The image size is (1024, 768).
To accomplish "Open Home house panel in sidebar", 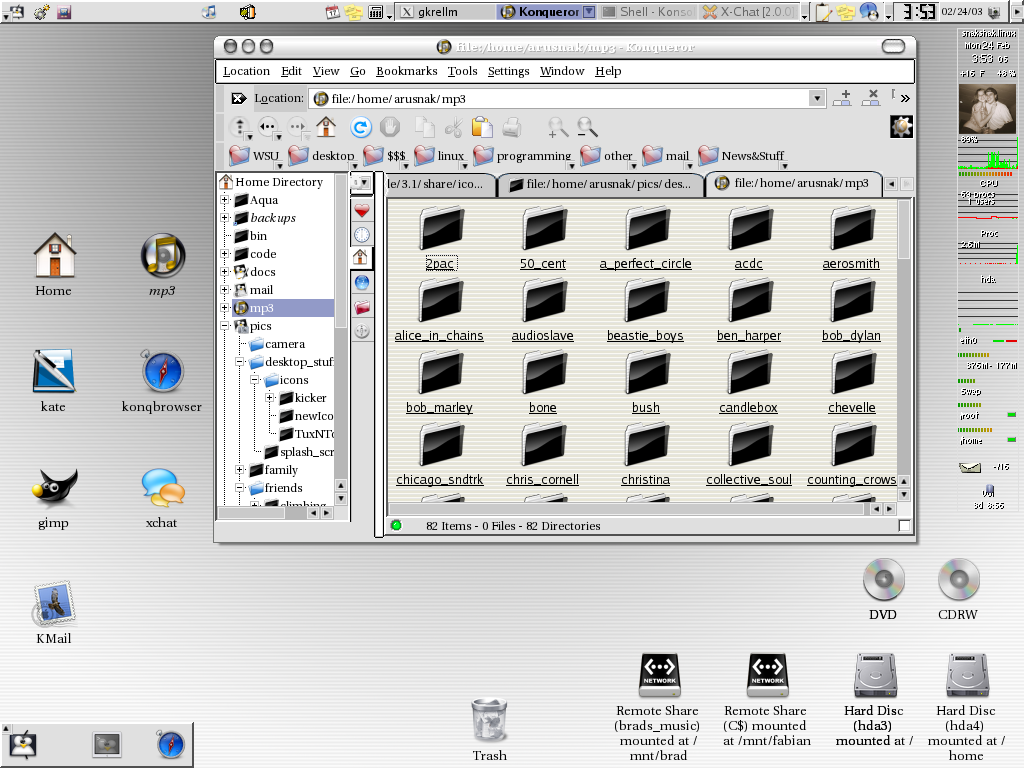I will point(361,257).
